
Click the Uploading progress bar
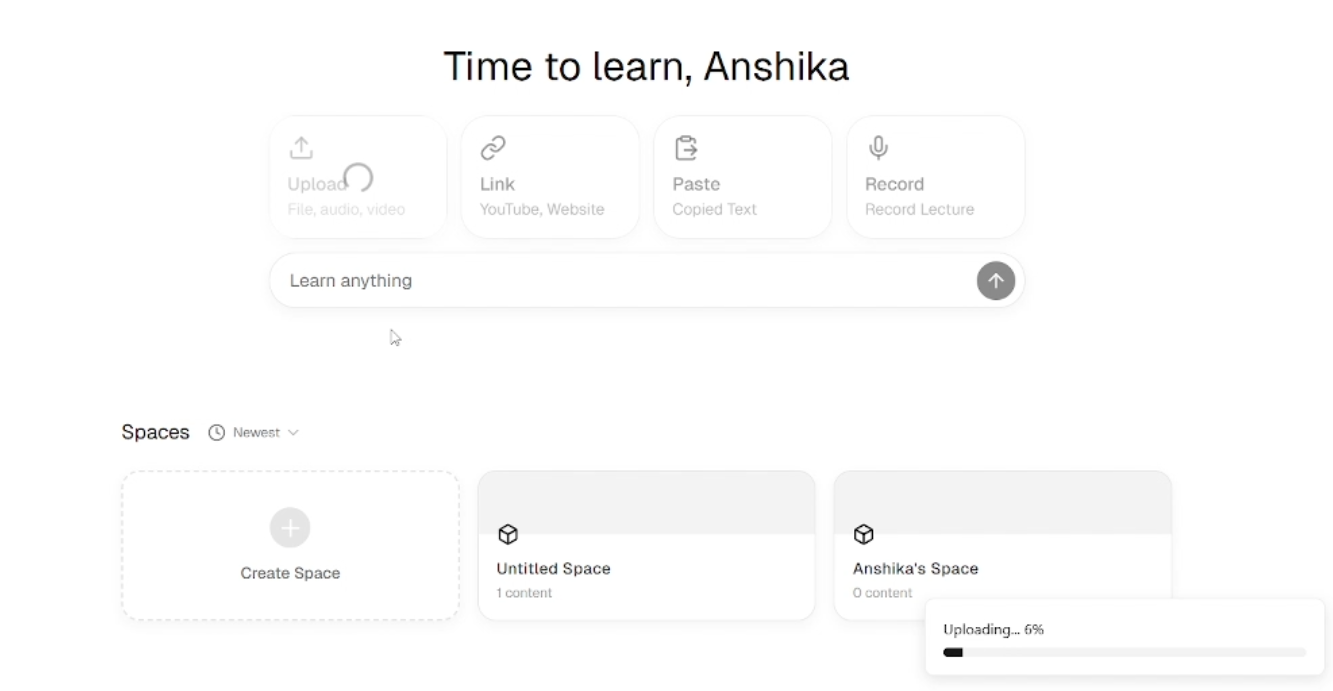click(1124, 652)
